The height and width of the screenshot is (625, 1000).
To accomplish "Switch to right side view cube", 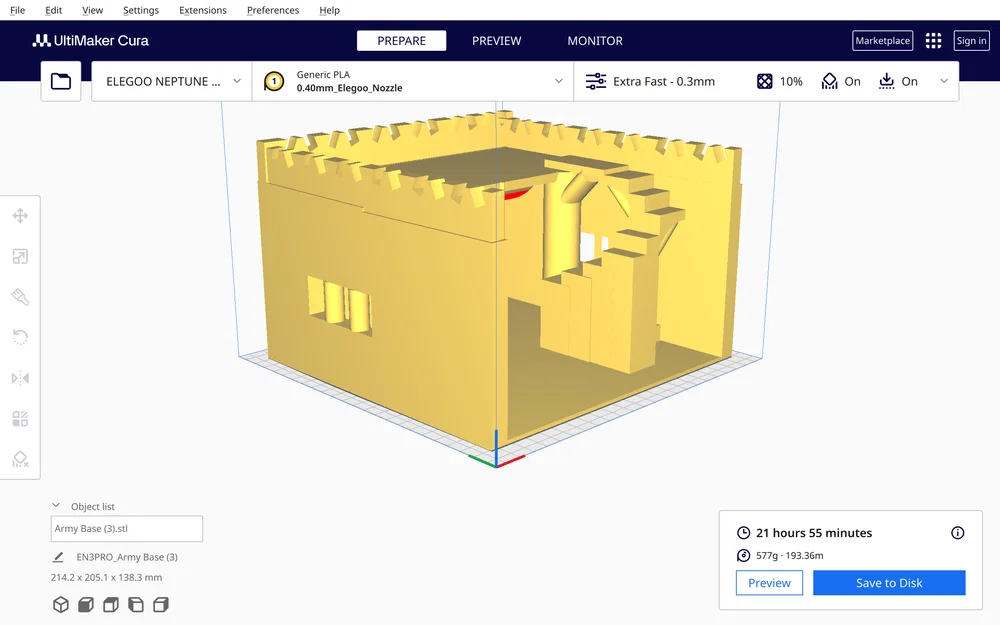I will pos(161,605).
